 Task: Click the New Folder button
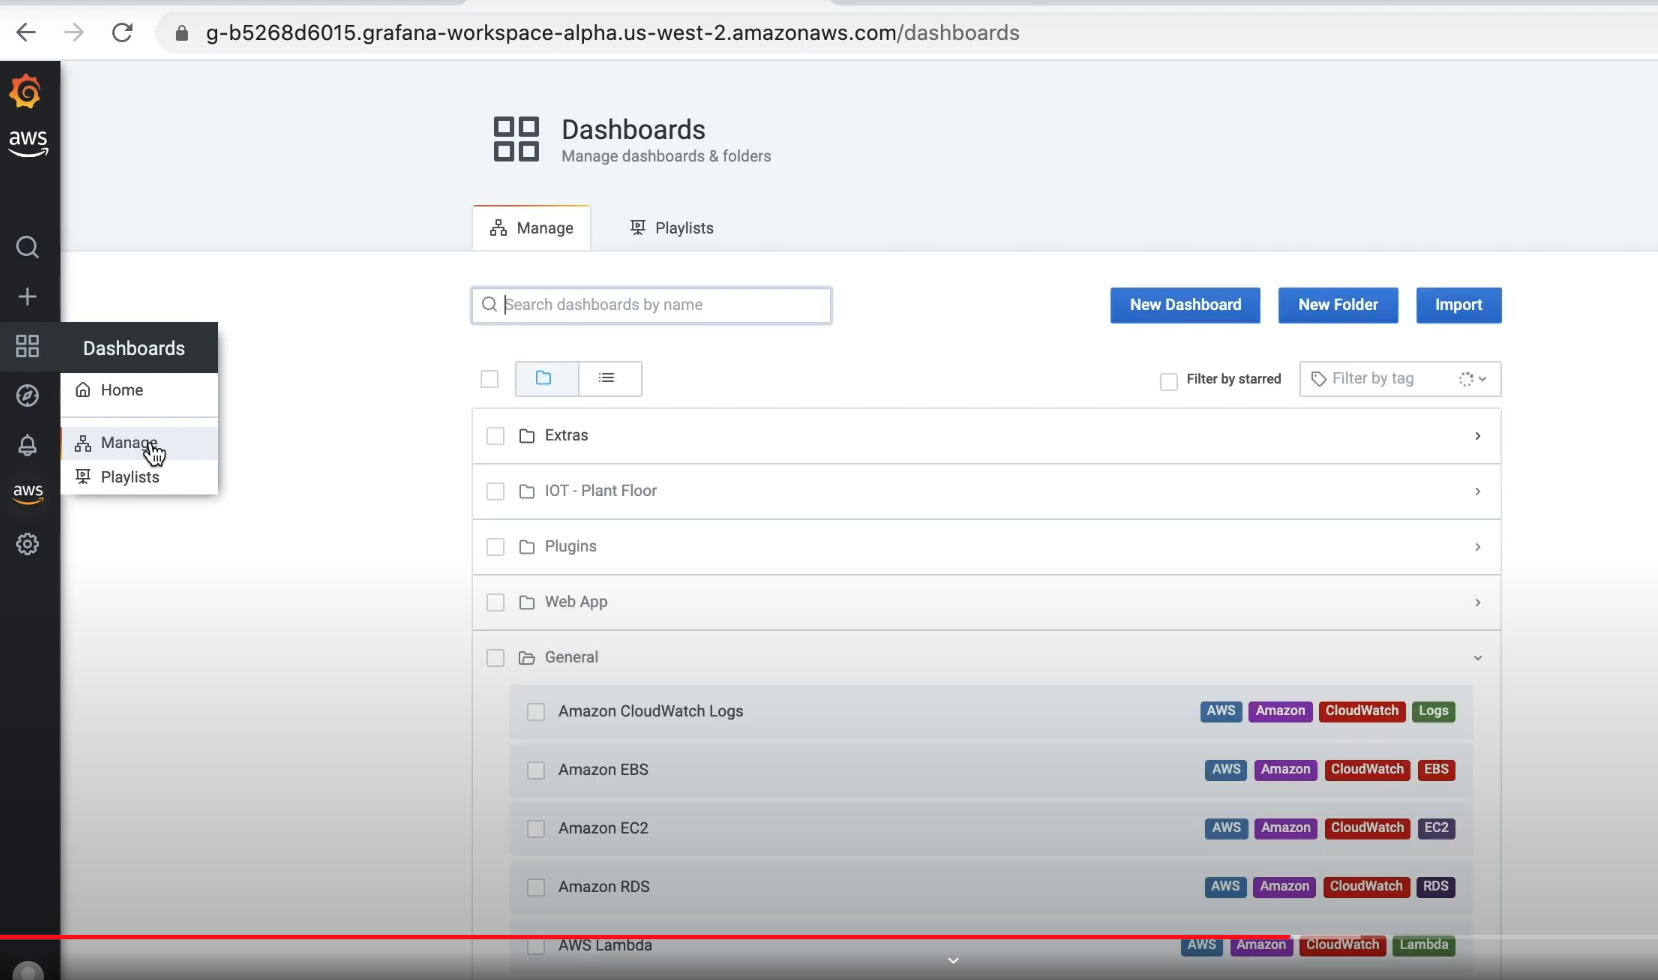tap(1338, 305)
